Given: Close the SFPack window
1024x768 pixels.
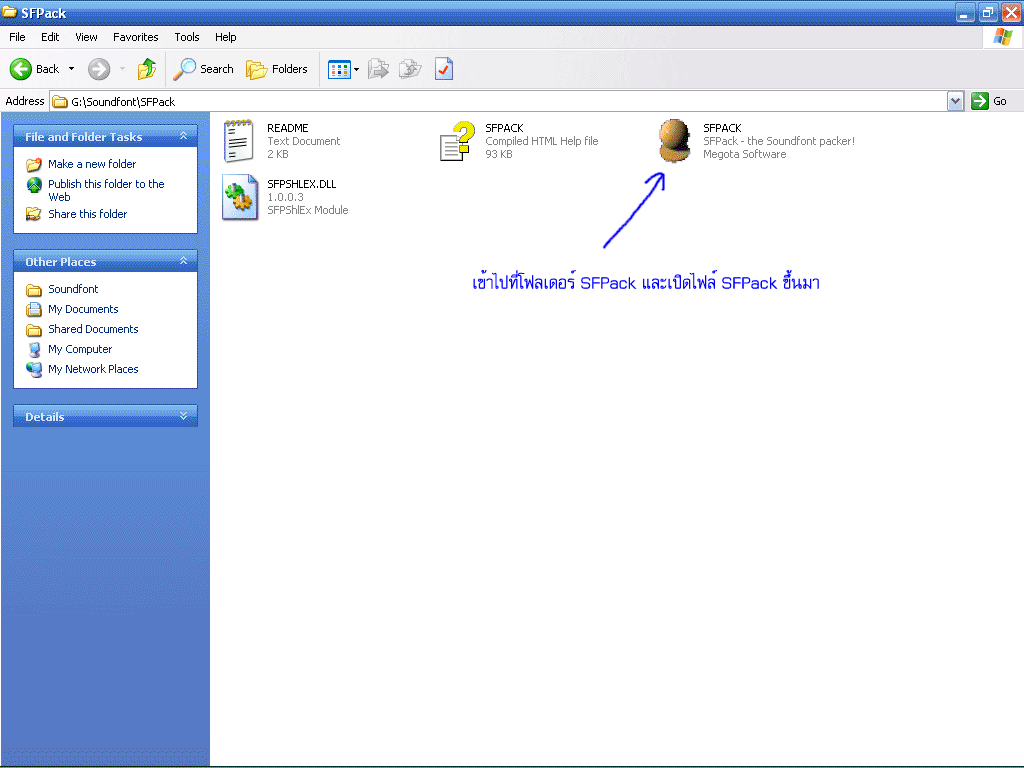Looking at the screenshot, I should 1011,12.
